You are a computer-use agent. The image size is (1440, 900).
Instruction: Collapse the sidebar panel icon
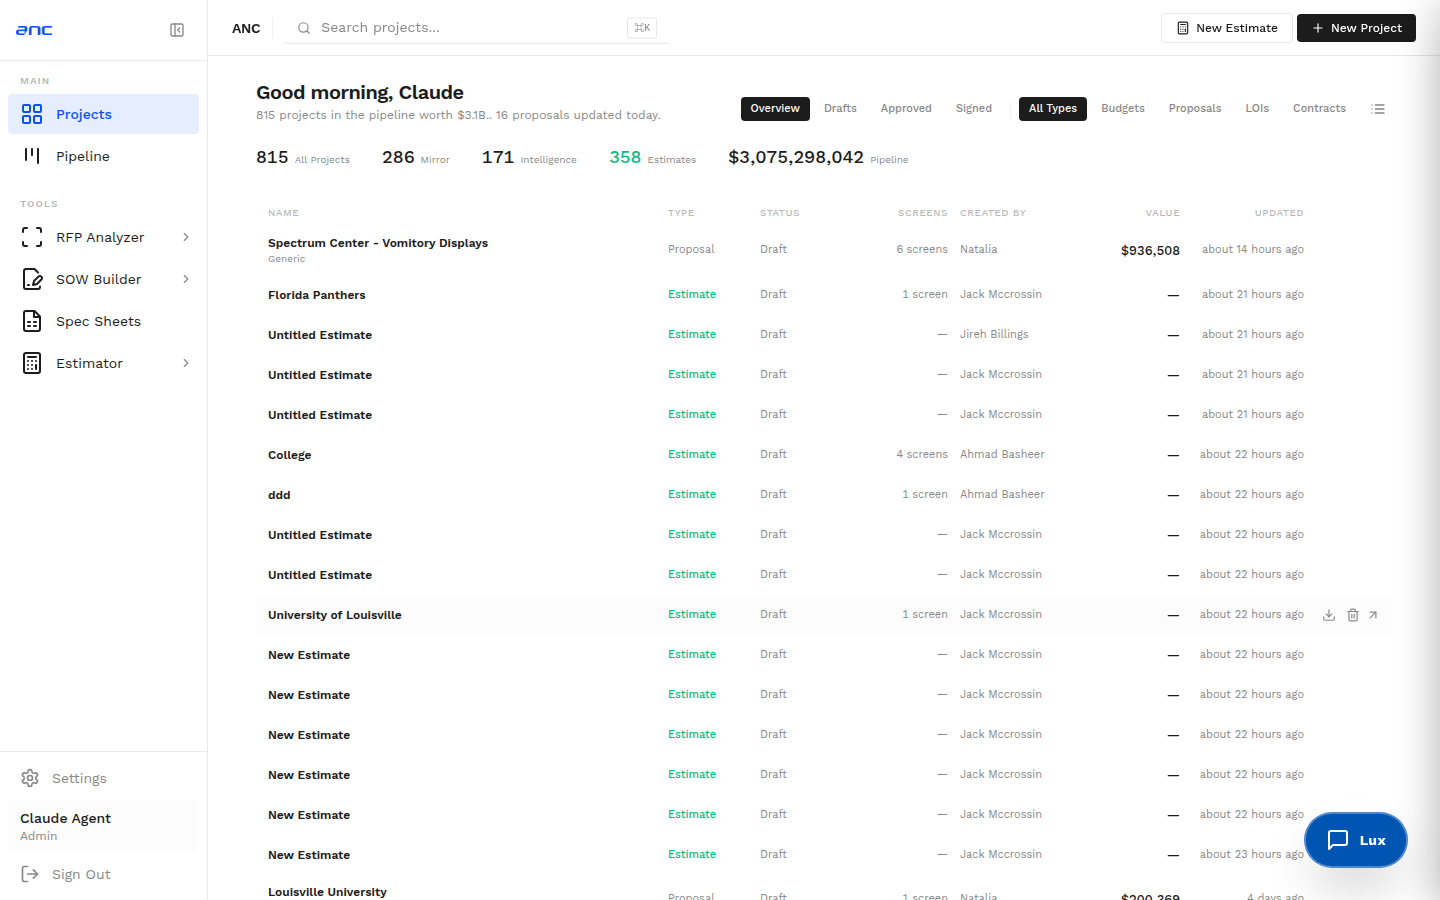177,30
